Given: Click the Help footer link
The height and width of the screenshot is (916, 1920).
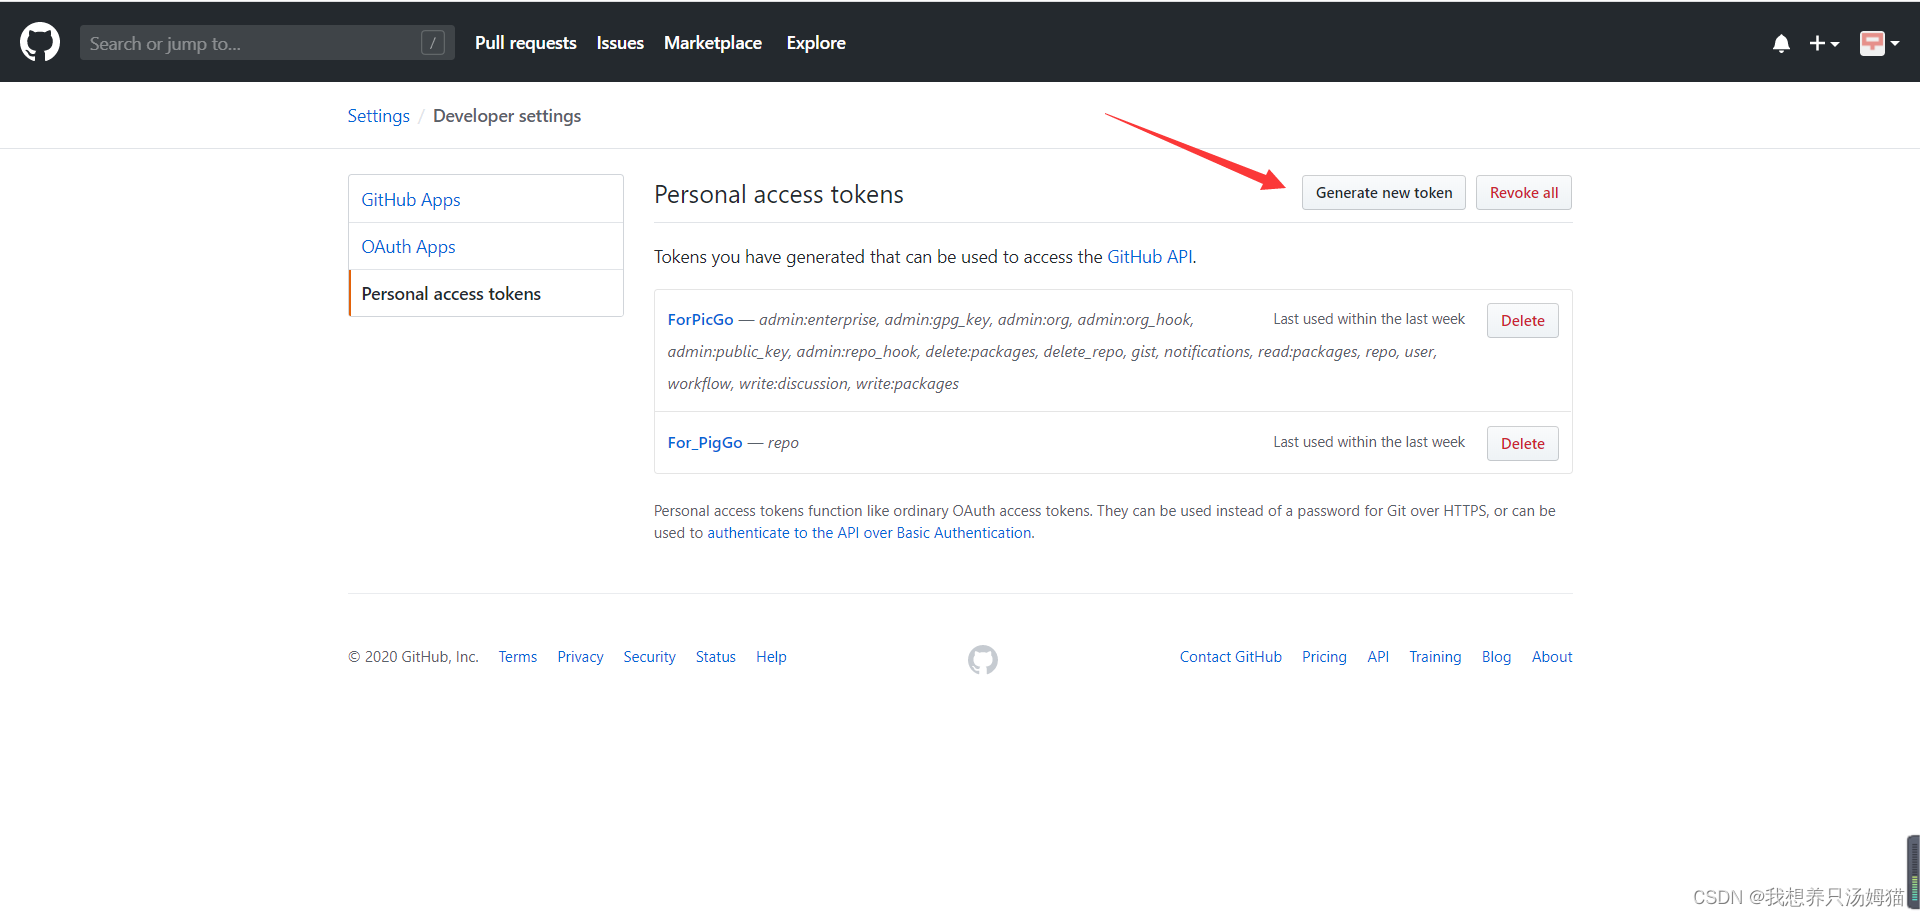Looking at the screenshot, I should (x=771, y=657).
